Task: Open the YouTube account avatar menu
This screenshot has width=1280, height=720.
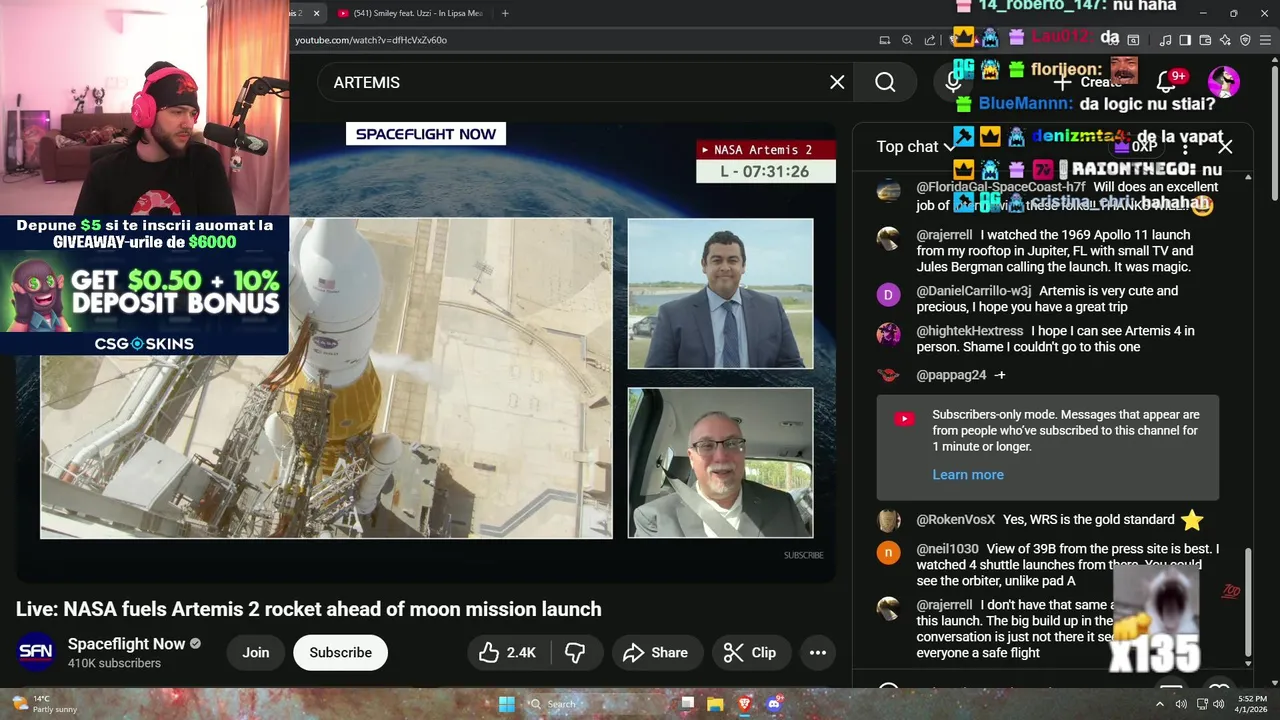Action: coord(1224,82)
